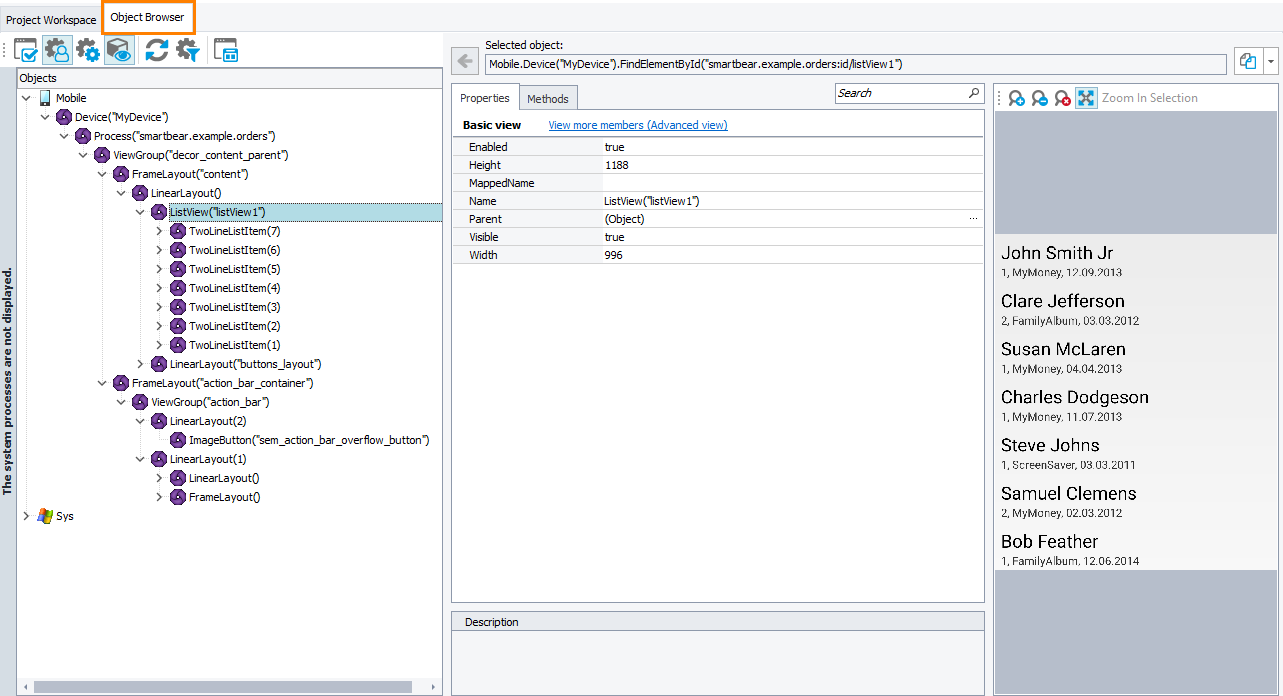This screenshot has height=696, width=1283.
Task: Click the back navigation arrow button
Action: pyautogui.click(x=464, y=61)
